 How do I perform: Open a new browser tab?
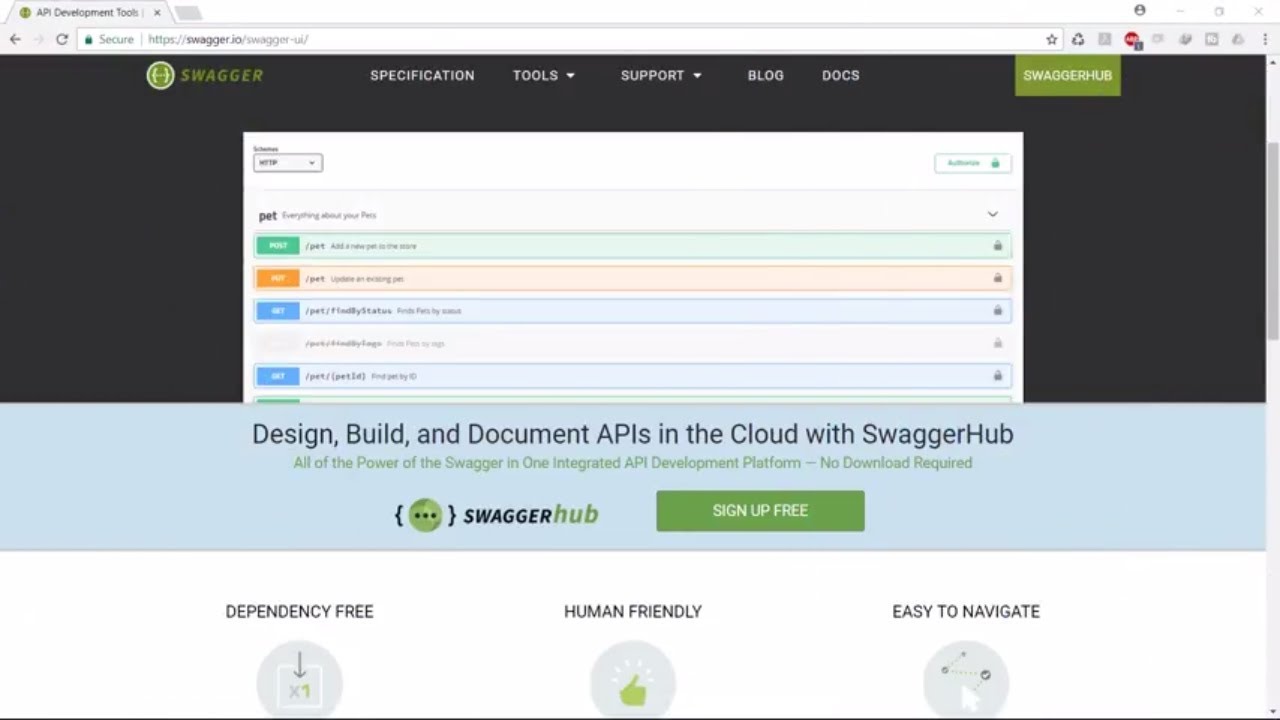[188, 13]
